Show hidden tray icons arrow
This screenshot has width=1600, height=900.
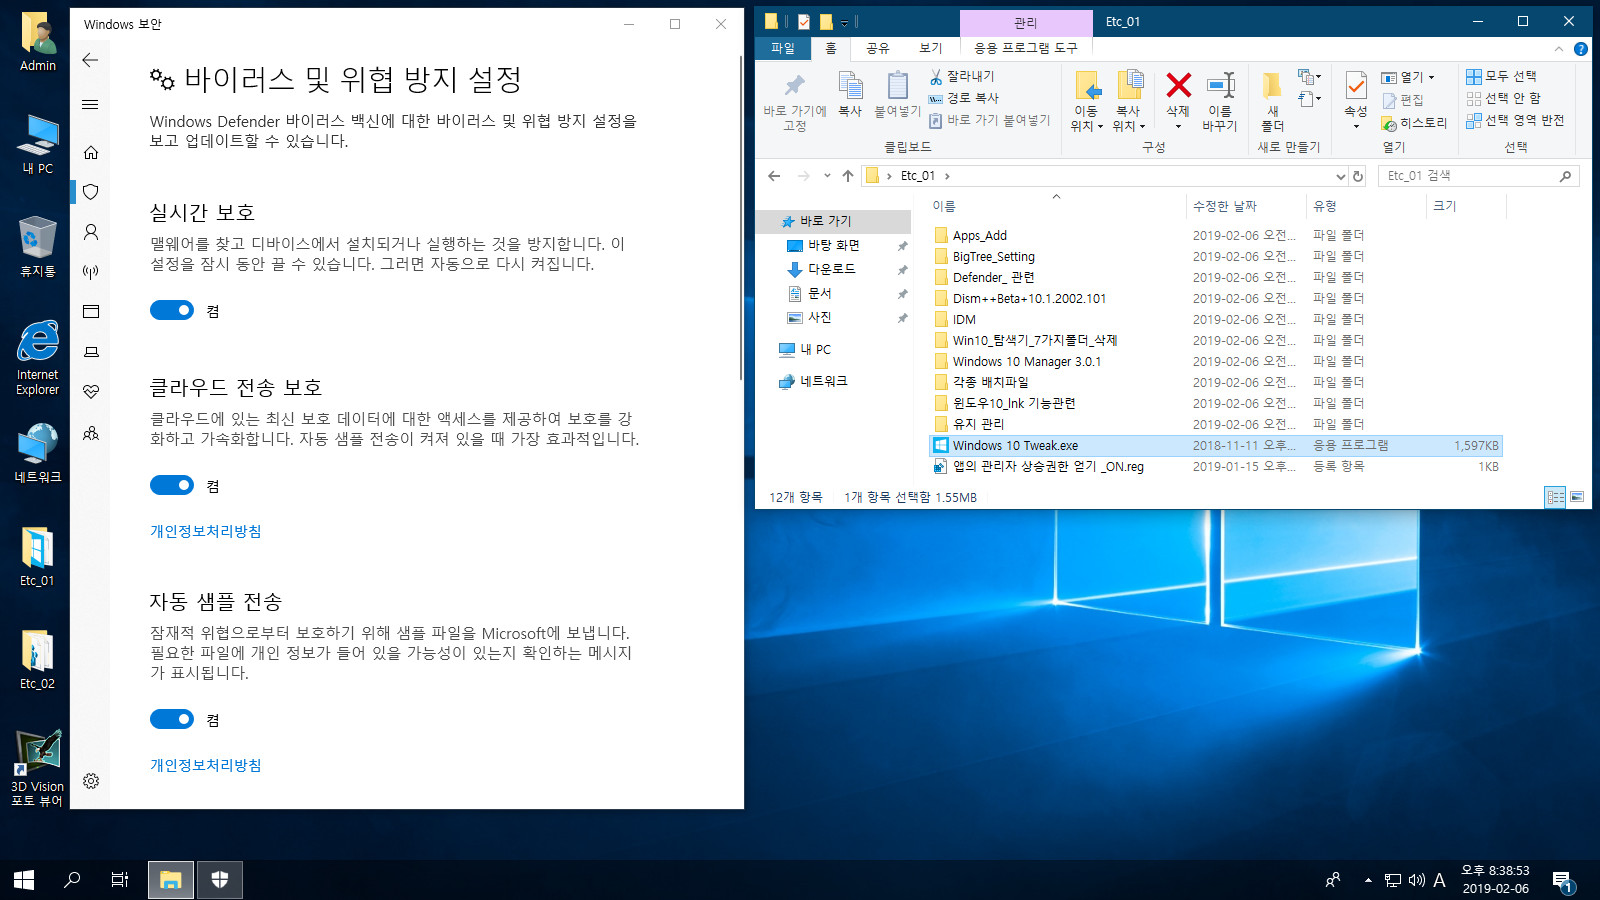1368,880
